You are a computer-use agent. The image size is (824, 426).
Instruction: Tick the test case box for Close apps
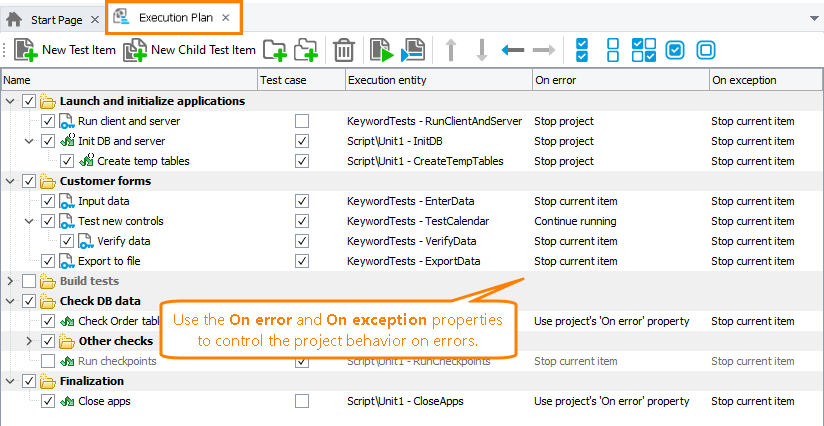click(x=302, y=401)
